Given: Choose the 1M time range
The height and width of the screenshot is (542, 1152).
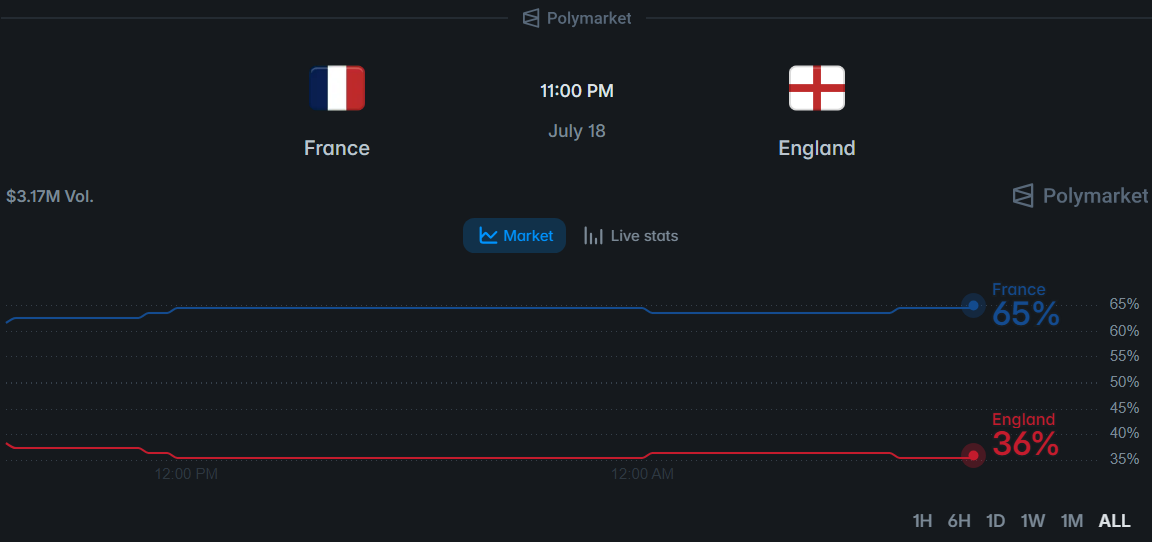Looking at the screenshot, I should coord(1072,521).
